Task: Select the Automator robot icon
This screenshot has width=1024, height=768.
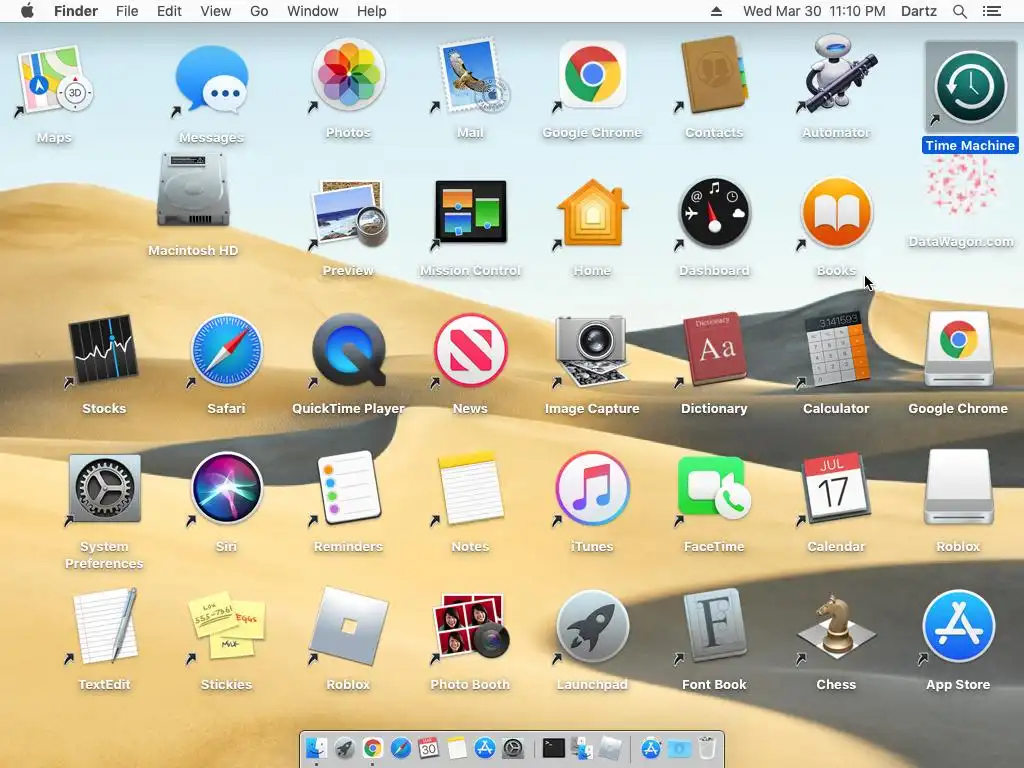Action: coord(836,74)
